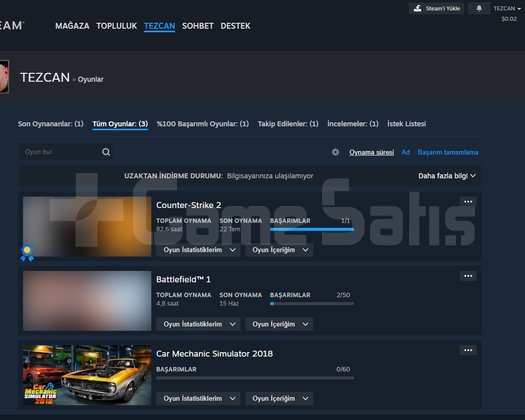Expand Car Mechanic Simulator Oyun İstatistiklerim dropdown
The image size is (525, 420).
[x=199, y=399]
